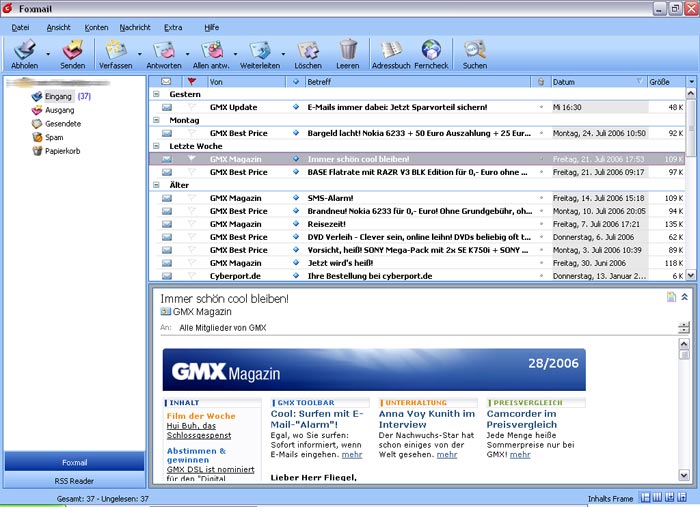This screenshot has height=507, width=700.
Task: Open the Konten menu
Action: 96,28
